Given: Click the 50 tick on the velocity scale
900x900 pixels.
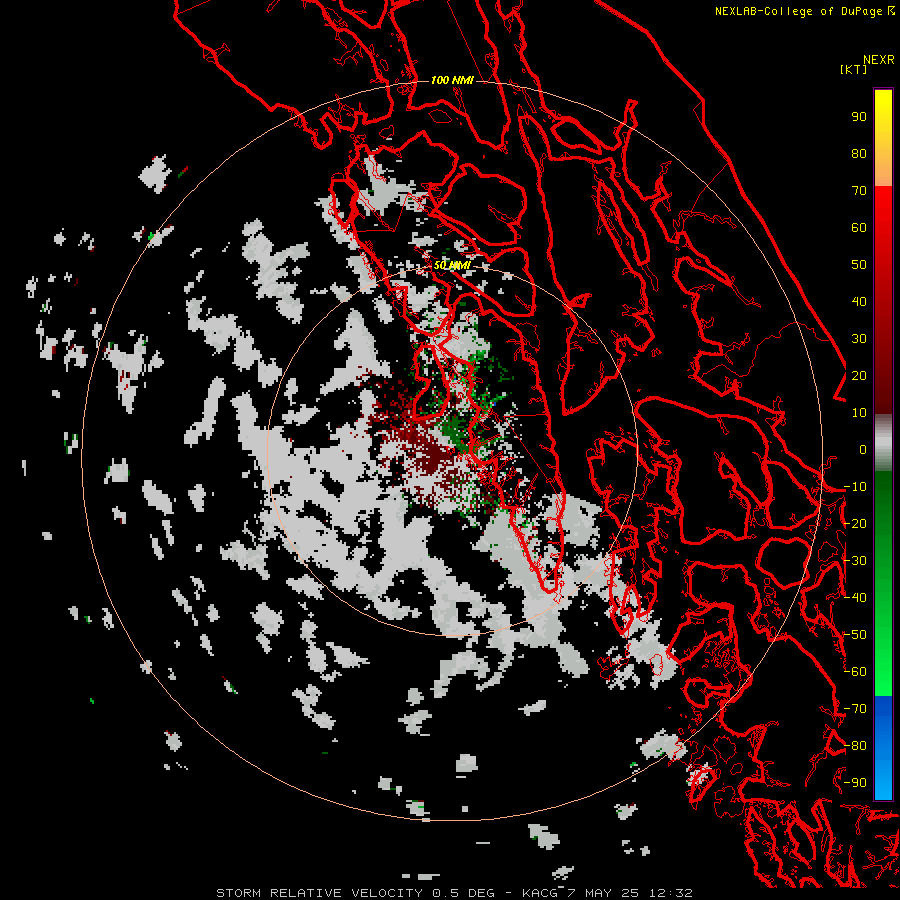Looking at the screenshot, I should pos(859,265).
